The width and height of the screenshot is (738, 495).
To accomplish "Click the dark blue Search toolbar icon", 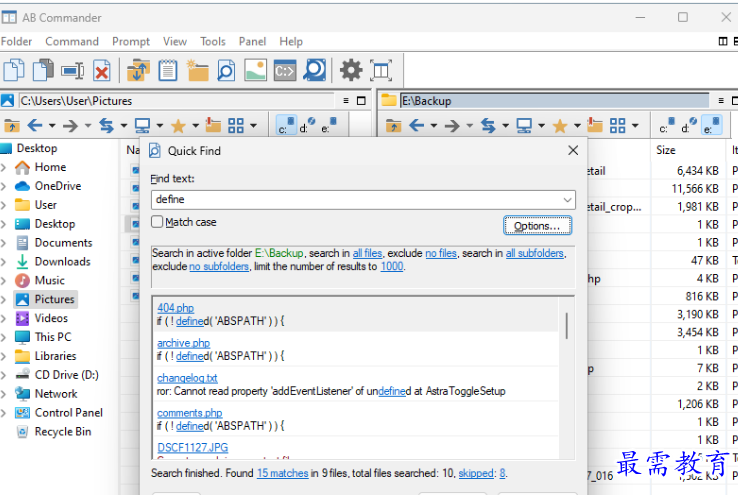I will 315,70.
